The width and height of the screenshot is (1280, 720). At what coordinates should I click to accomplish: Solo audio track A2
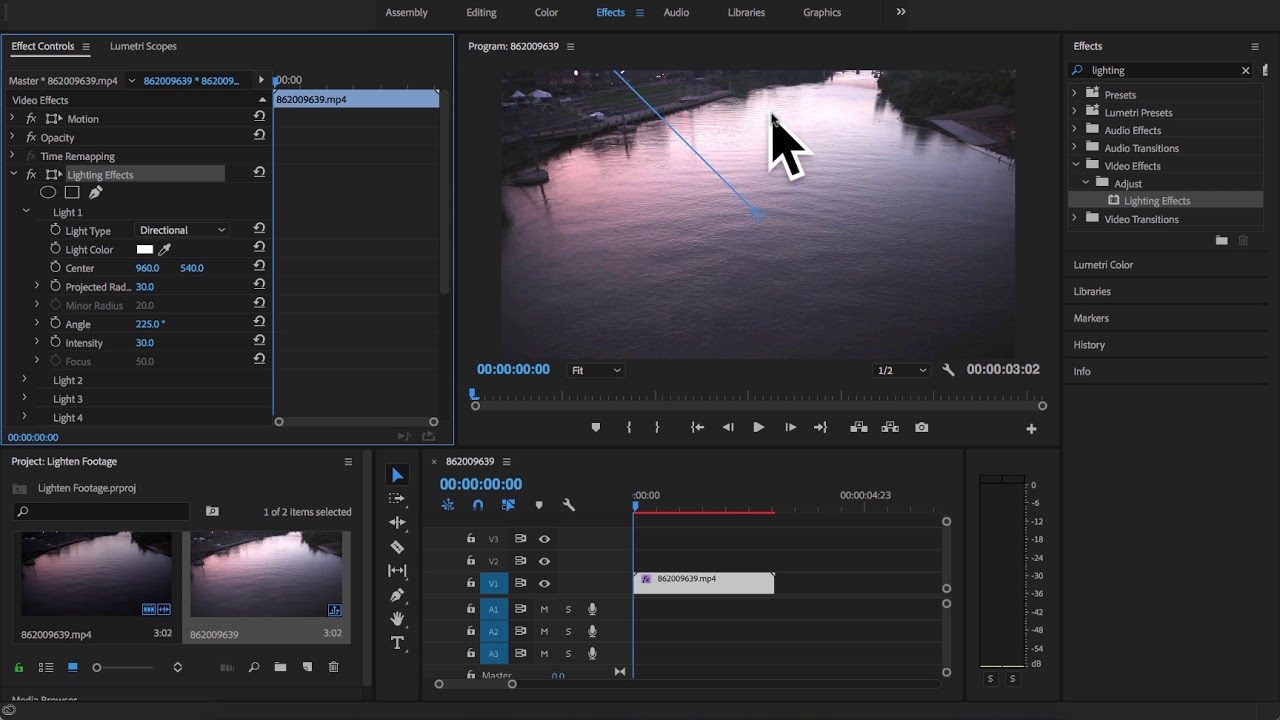coord(568,631)
